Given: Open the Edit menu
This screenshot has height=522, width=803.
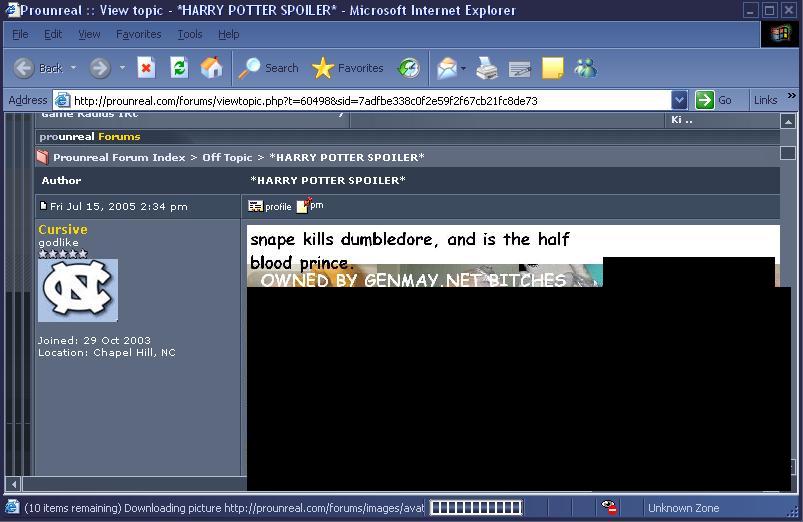Looking at the screenshot, I should click(53, 34).
